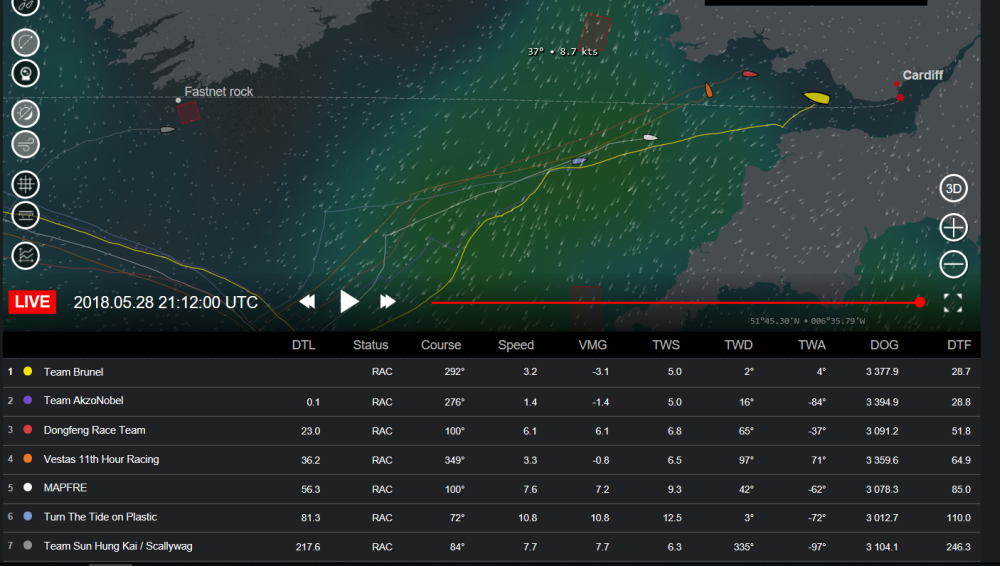1000x566 pixels.
Task: Zoom in on the map
Action: pyautogui.click(x=953, y=227)
